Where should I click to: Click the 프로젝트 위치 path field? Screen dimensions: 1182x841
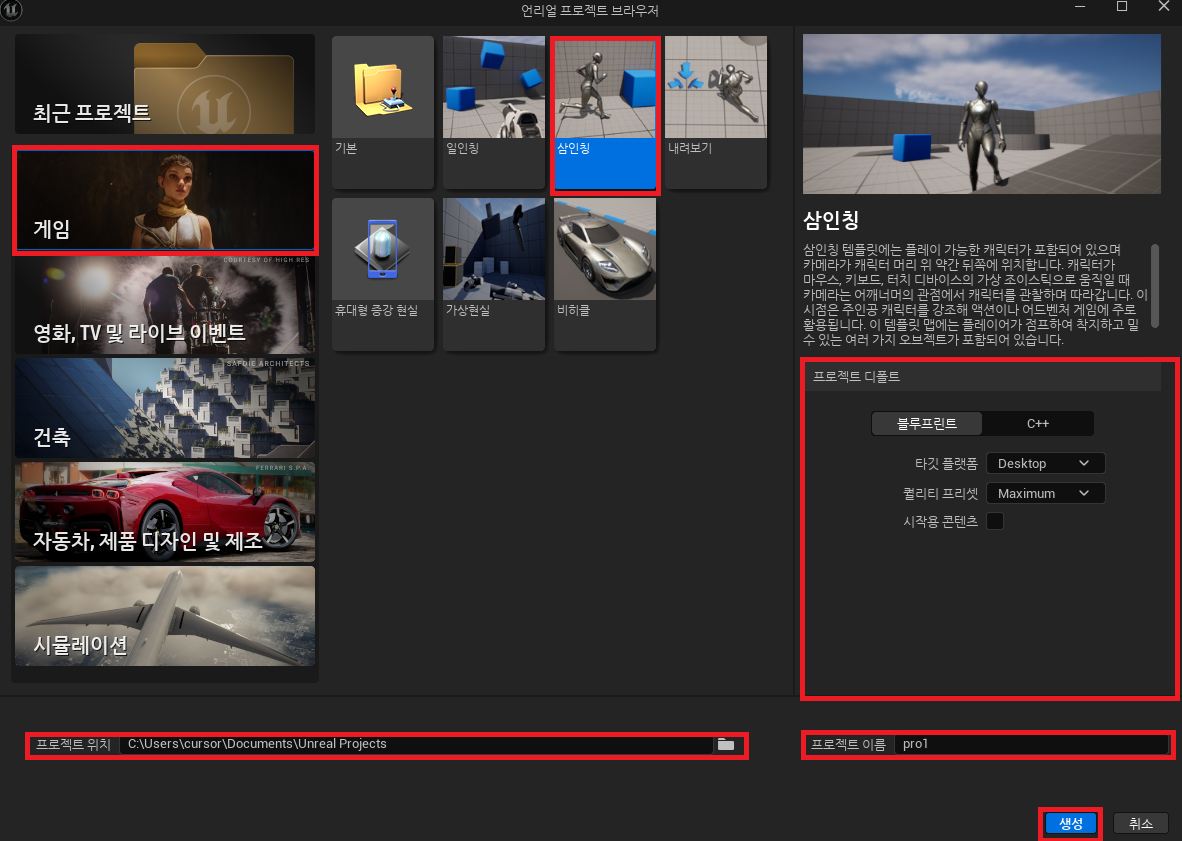tap(416, 745)
